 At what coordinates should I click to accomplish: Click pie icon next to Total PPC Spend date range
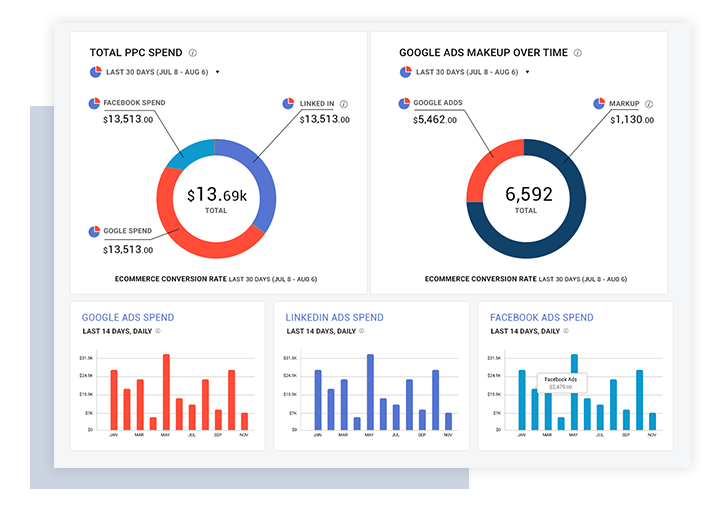[x=95, y=72]
